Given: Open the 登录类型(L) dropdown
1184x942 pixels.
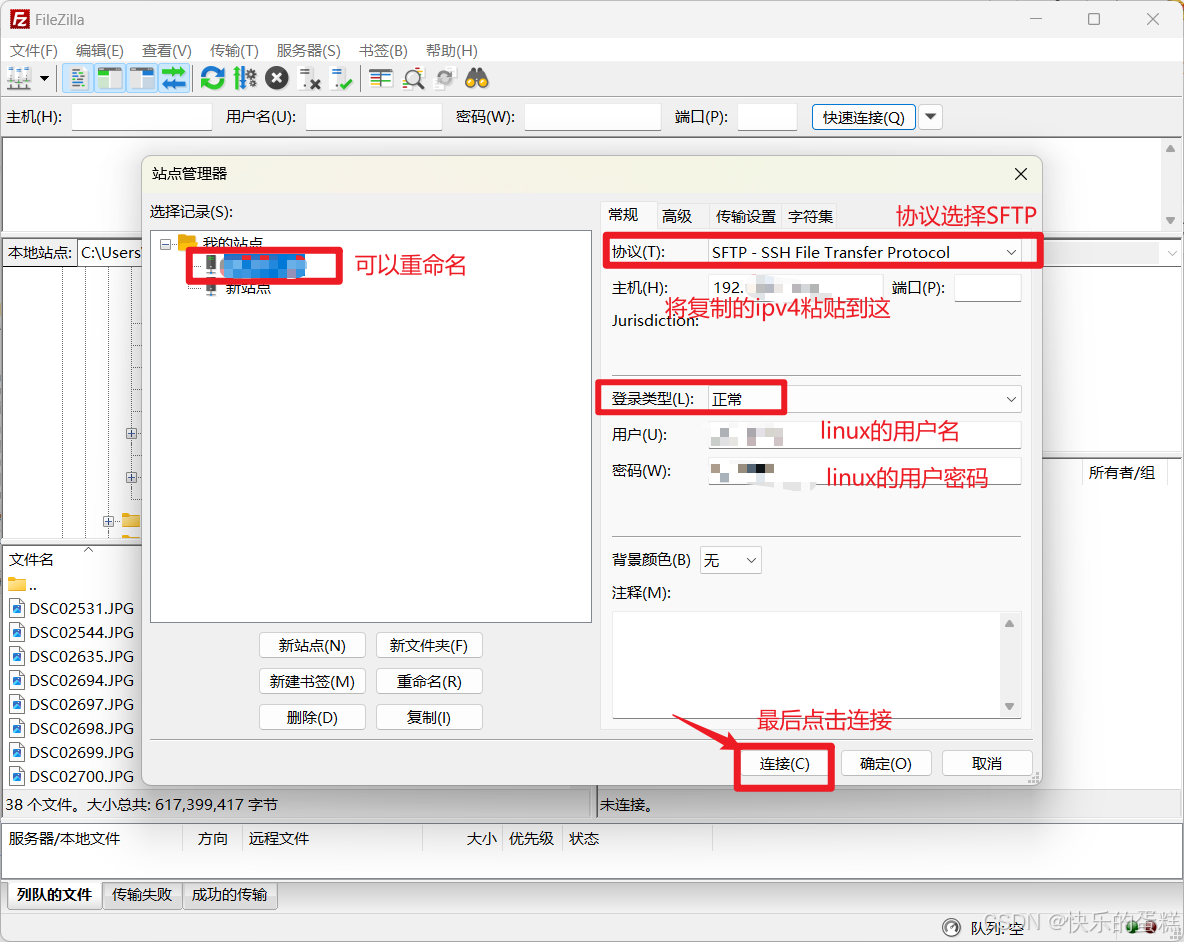Looking at the screenshot, I should (x=865, y=399).
